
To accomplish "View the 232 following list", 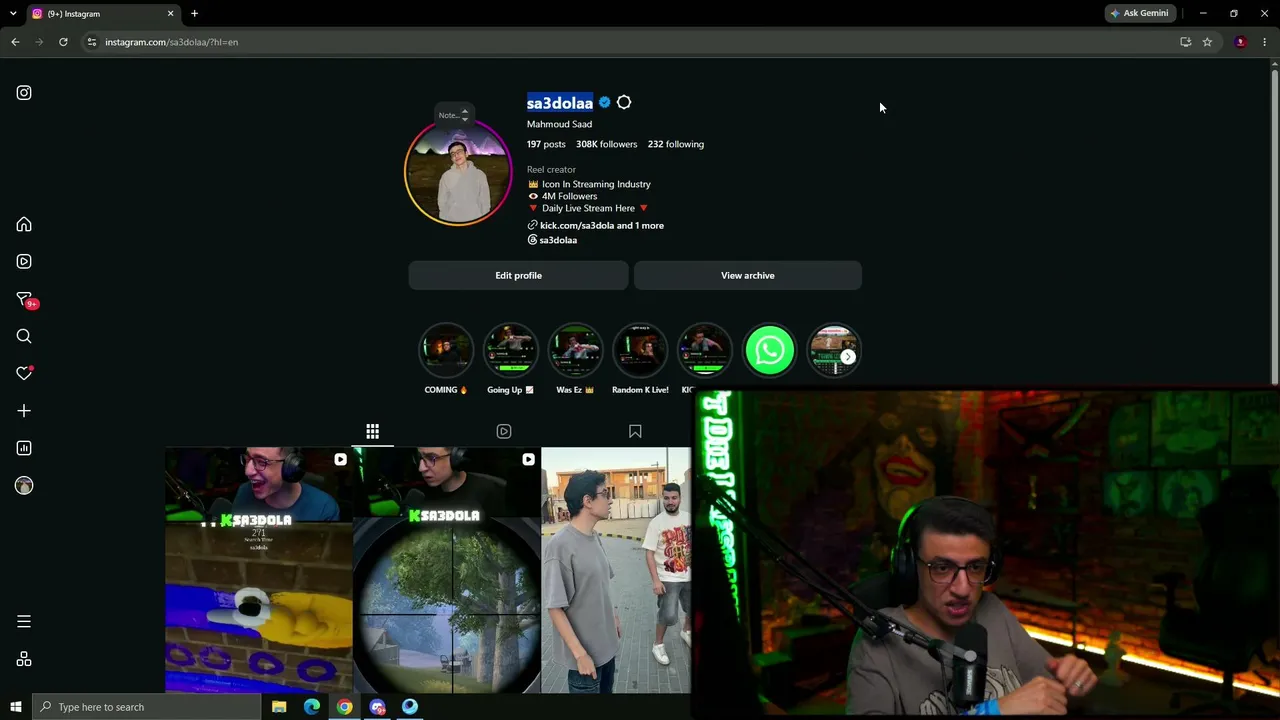I will pos(676,144).
